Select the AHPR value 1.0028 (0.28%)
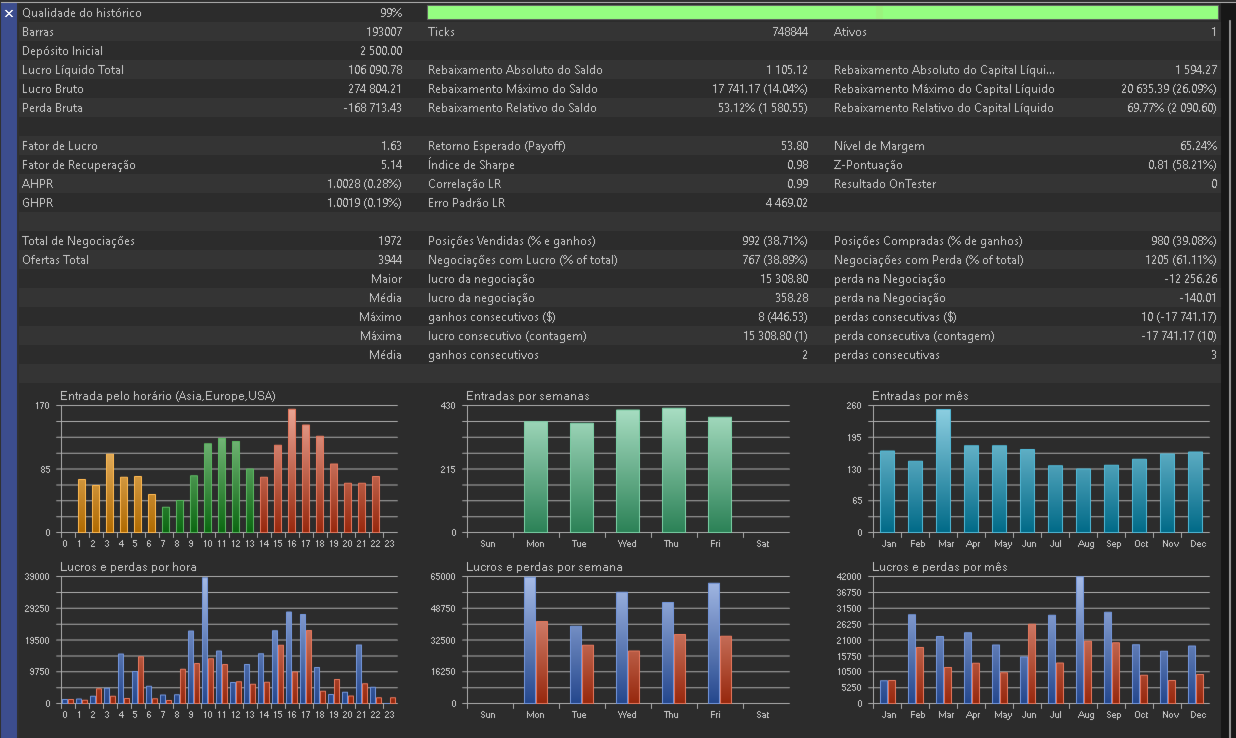This screenshot has height=738, width=1236. point(364,184)
